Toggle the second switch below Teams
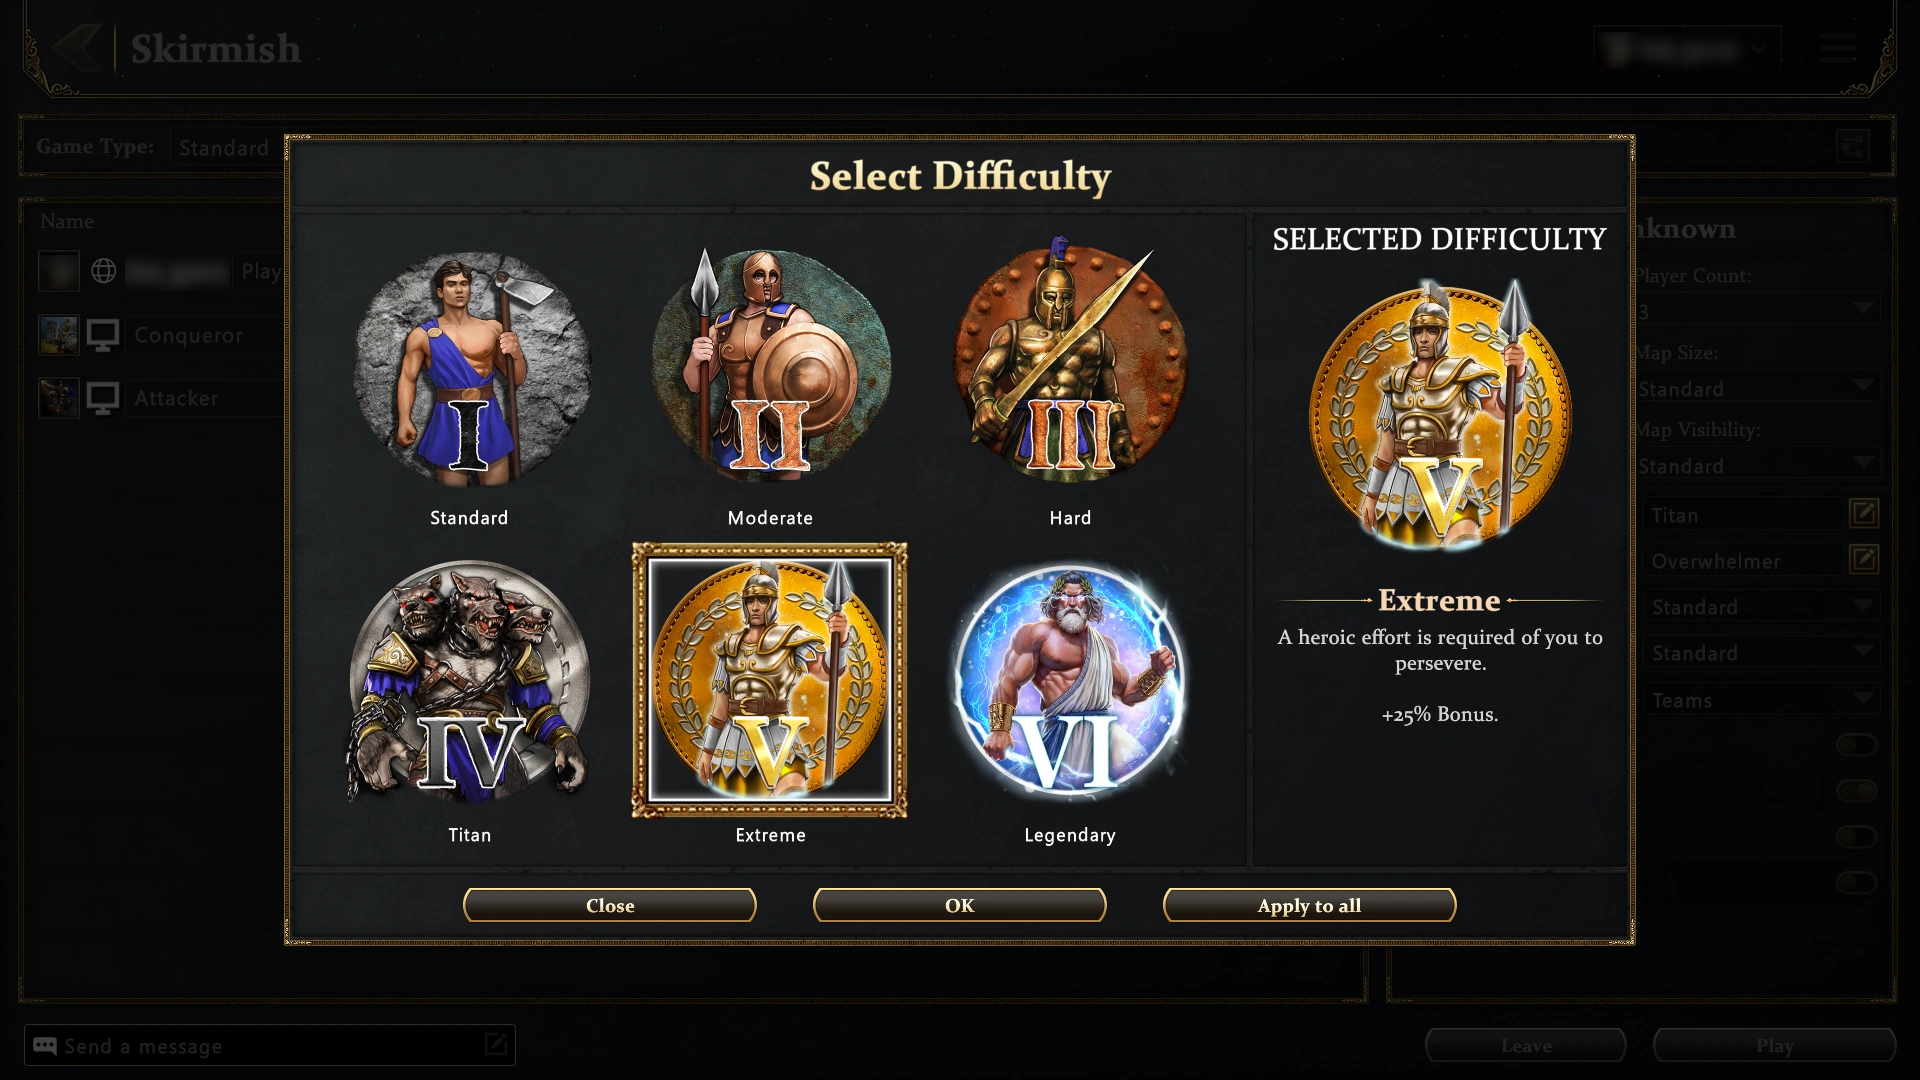The height and width of the screenshot is (1080, 1920). [x=1857, y=791]
